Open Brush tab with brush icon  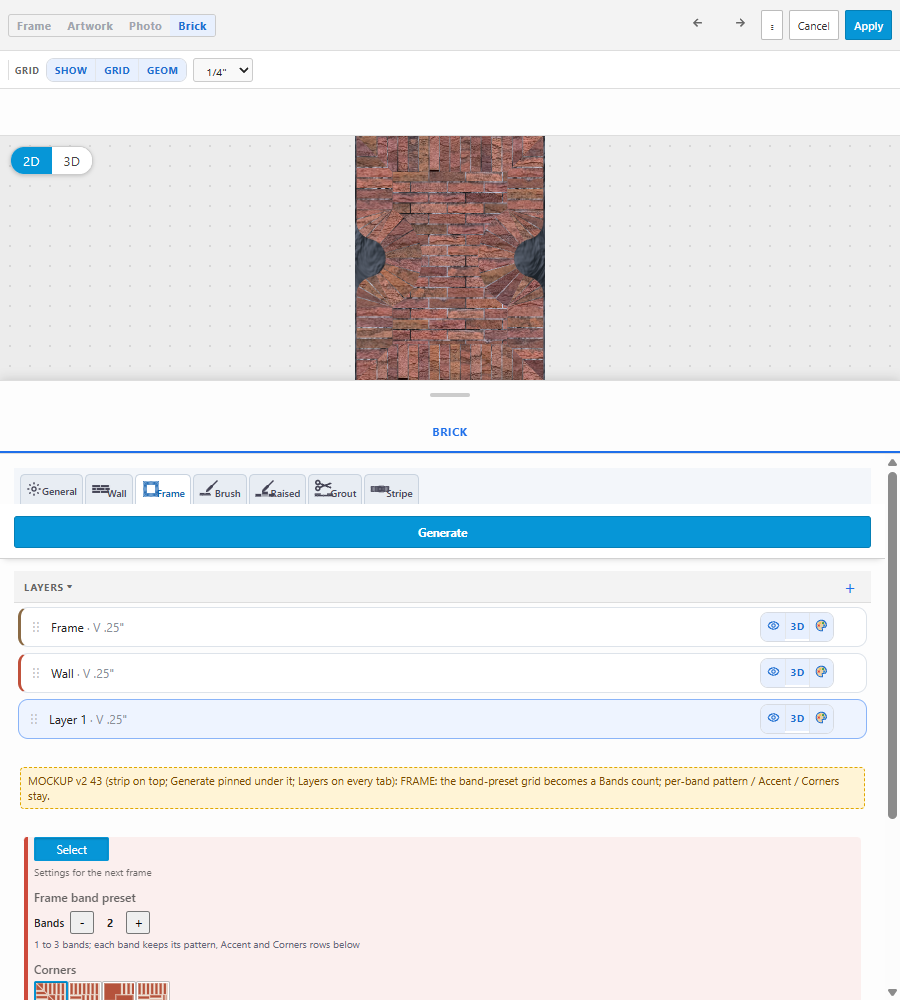pyautogui.click(x=220, y=490)
